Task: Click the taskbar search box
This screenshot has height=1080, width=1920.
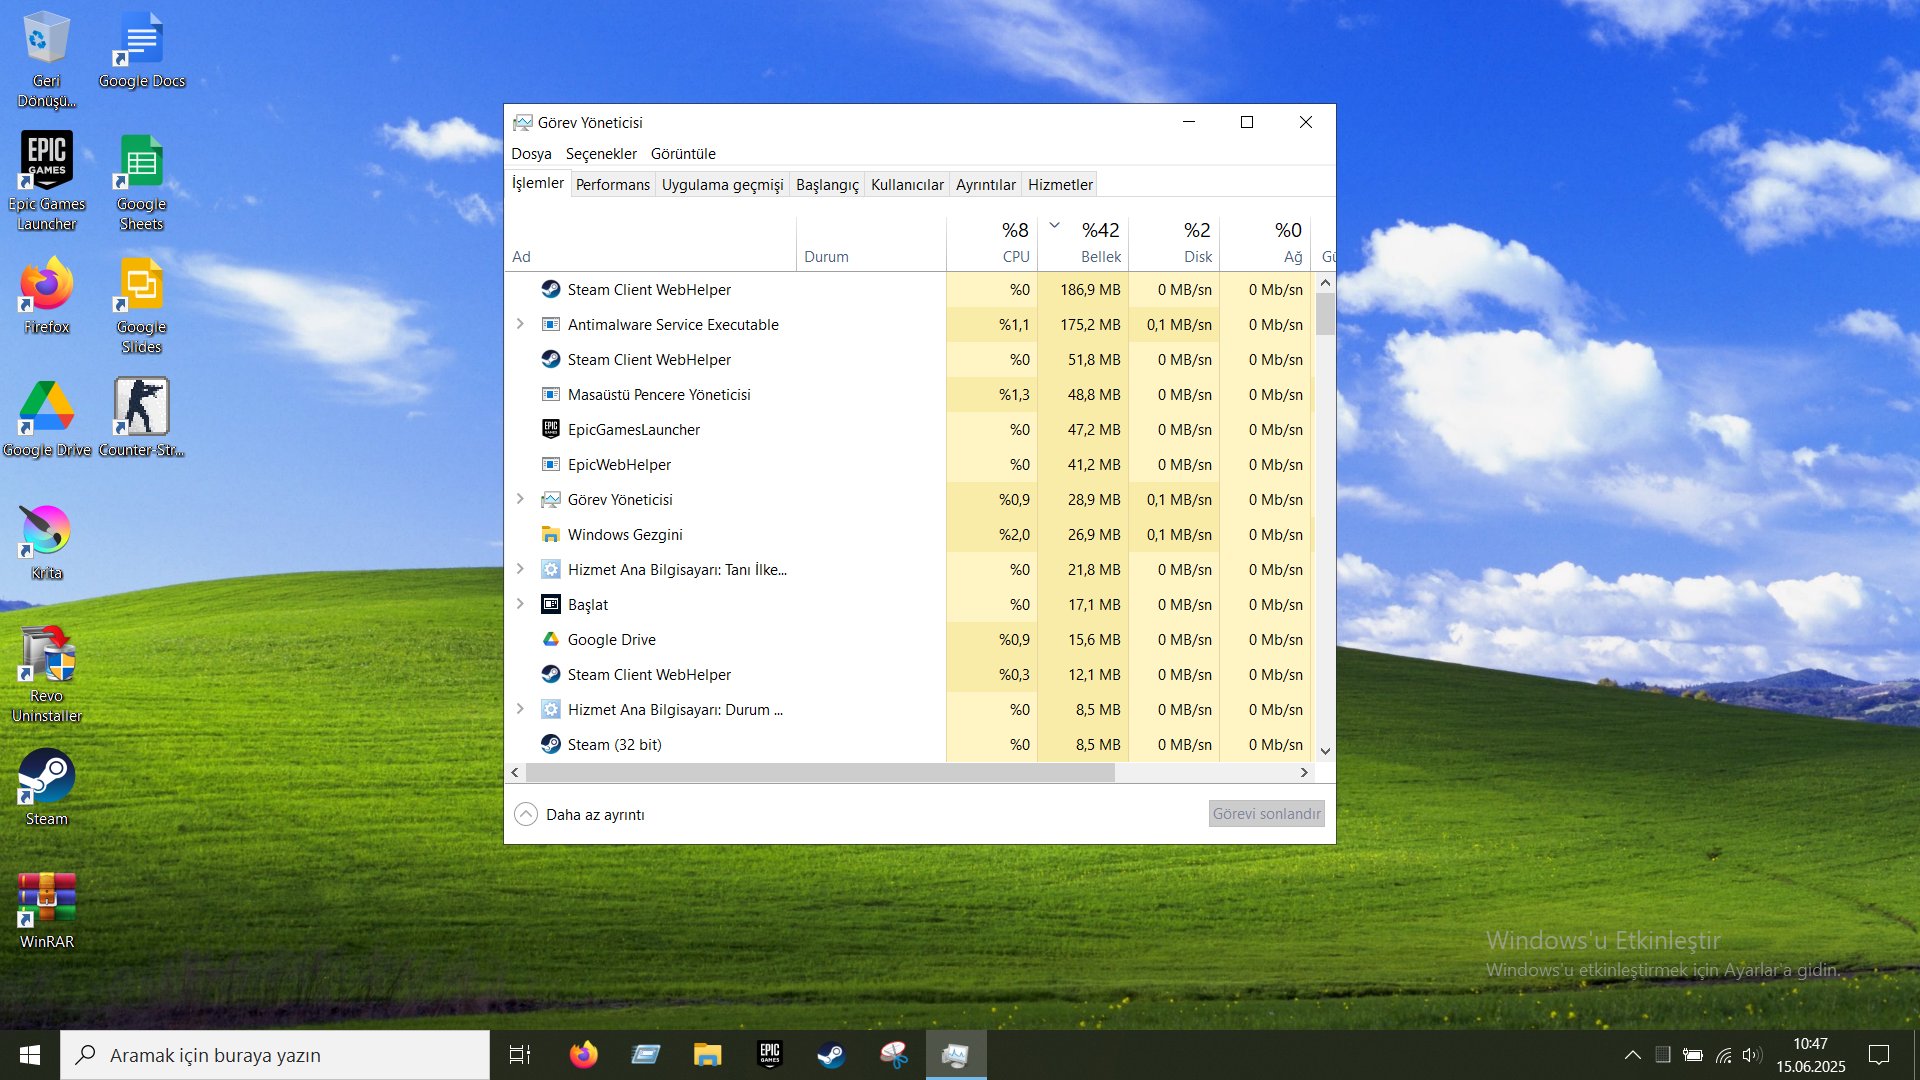Action: coord(275,1055)
